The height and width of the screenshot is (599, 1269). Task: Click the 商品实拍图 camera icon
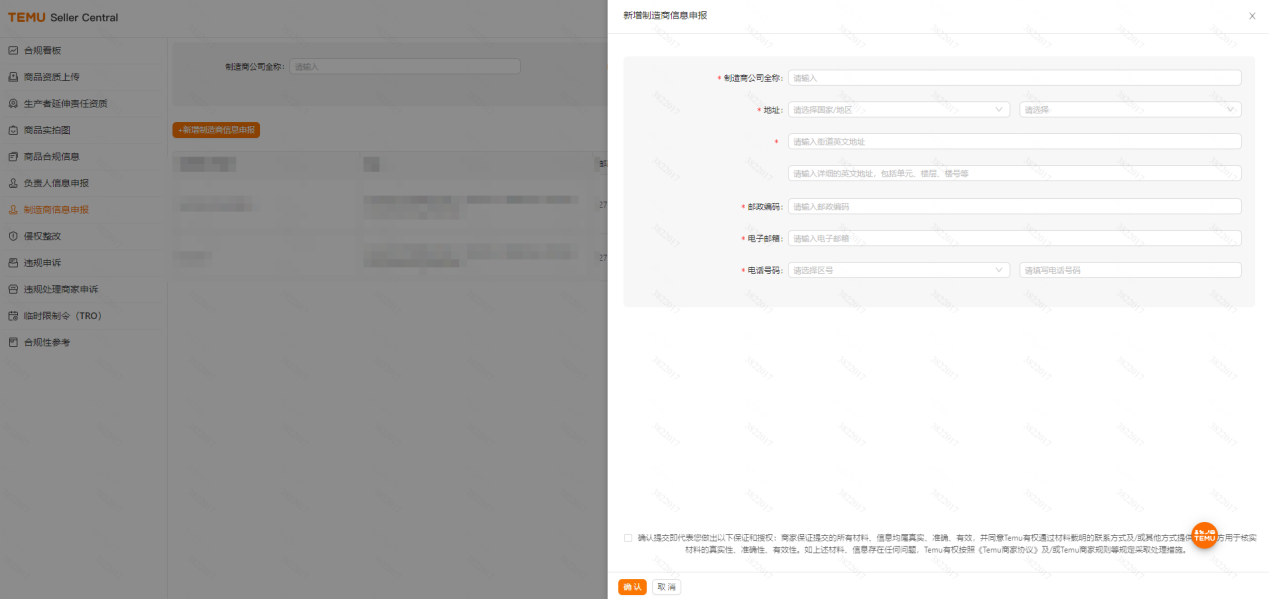(x=13, y=129)
